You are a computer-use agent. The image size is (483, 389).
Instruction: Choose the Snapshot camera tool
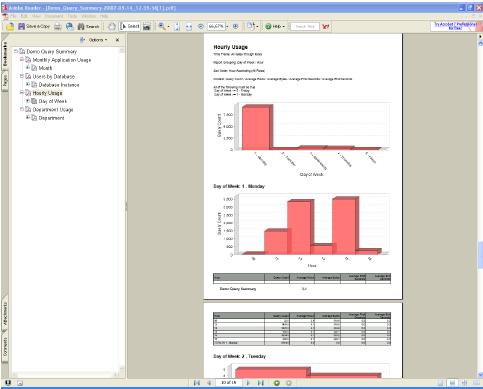coord(147,27)
